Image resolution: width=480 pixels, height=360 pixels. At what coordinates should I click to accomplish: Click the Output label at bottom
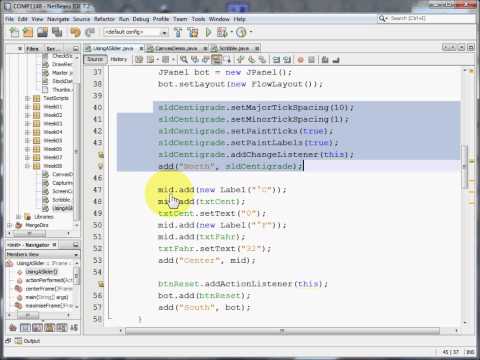click(32, 341)
